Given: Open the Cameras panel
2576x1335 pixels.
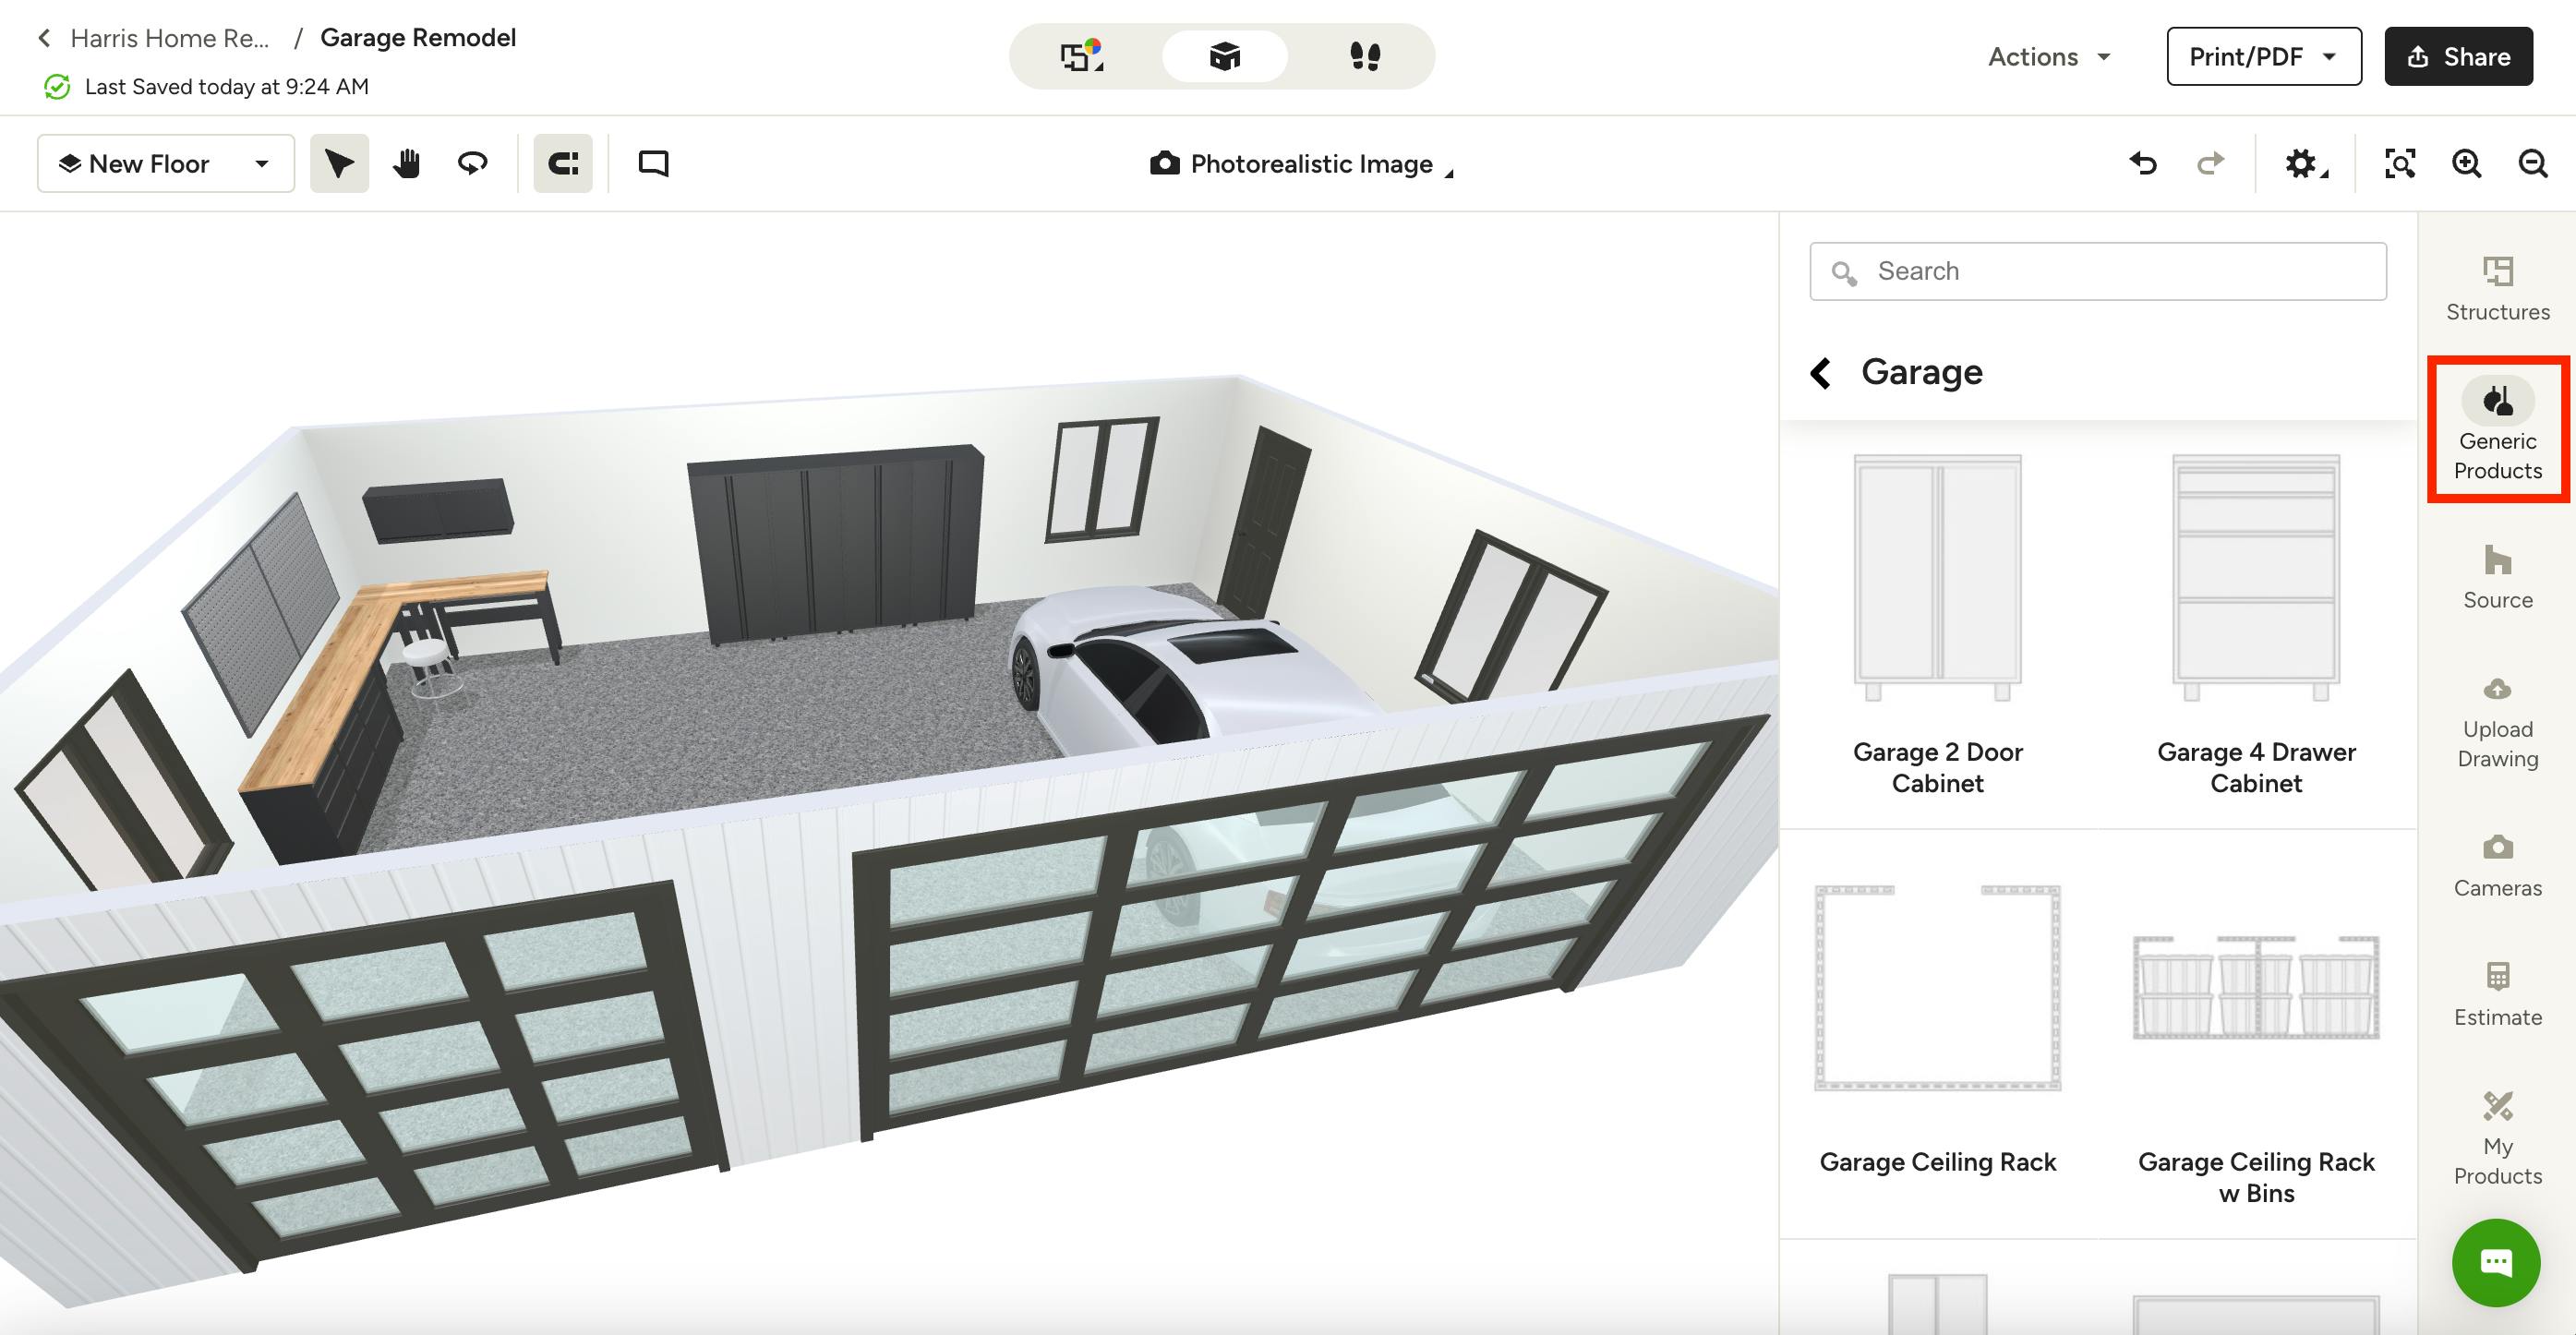Looking at the screenshot, I should click(2497, 865).
